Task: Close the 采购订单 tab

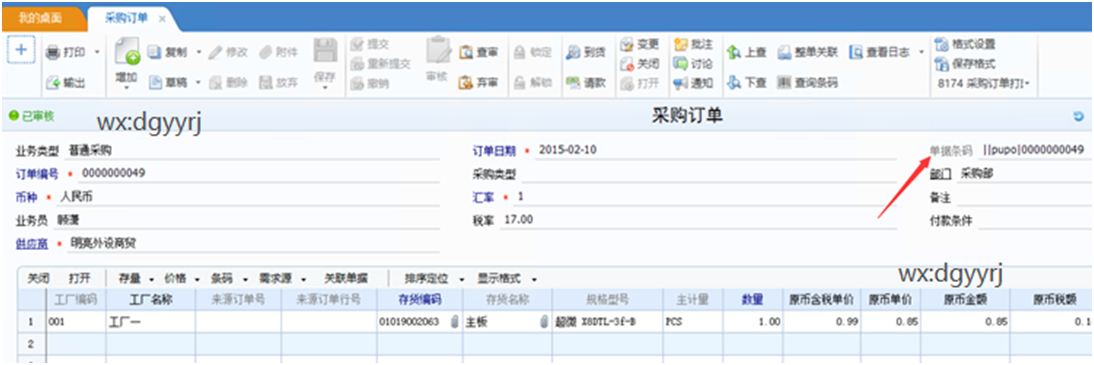Action: [x=163, y=20]
